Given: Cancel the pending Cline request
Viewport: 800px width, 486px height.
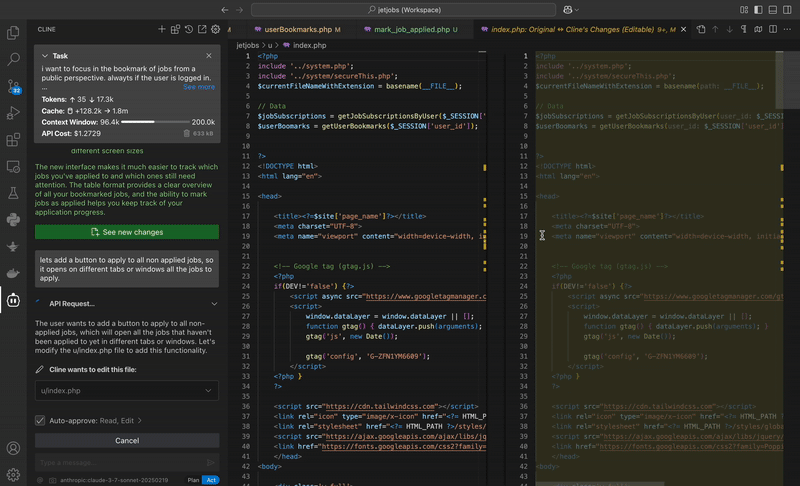Looking at the screenshot, I should (127, 441).
